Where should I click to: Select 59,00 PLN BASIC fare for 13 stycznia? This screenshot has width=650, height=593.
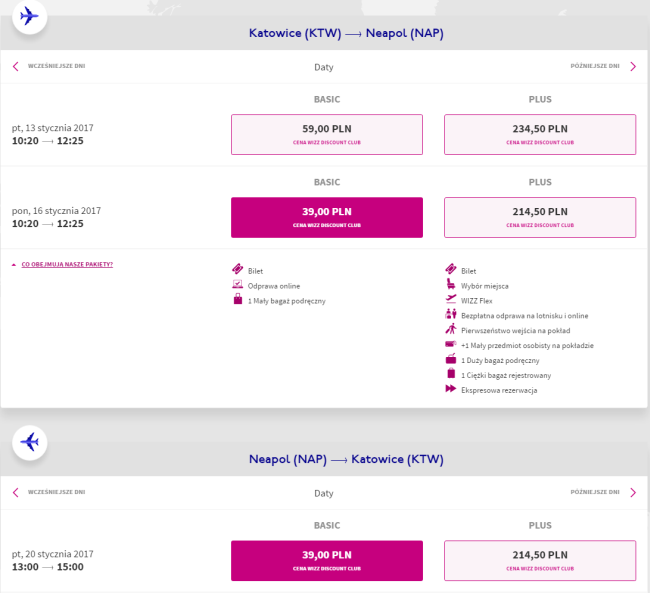pos(327,134)
